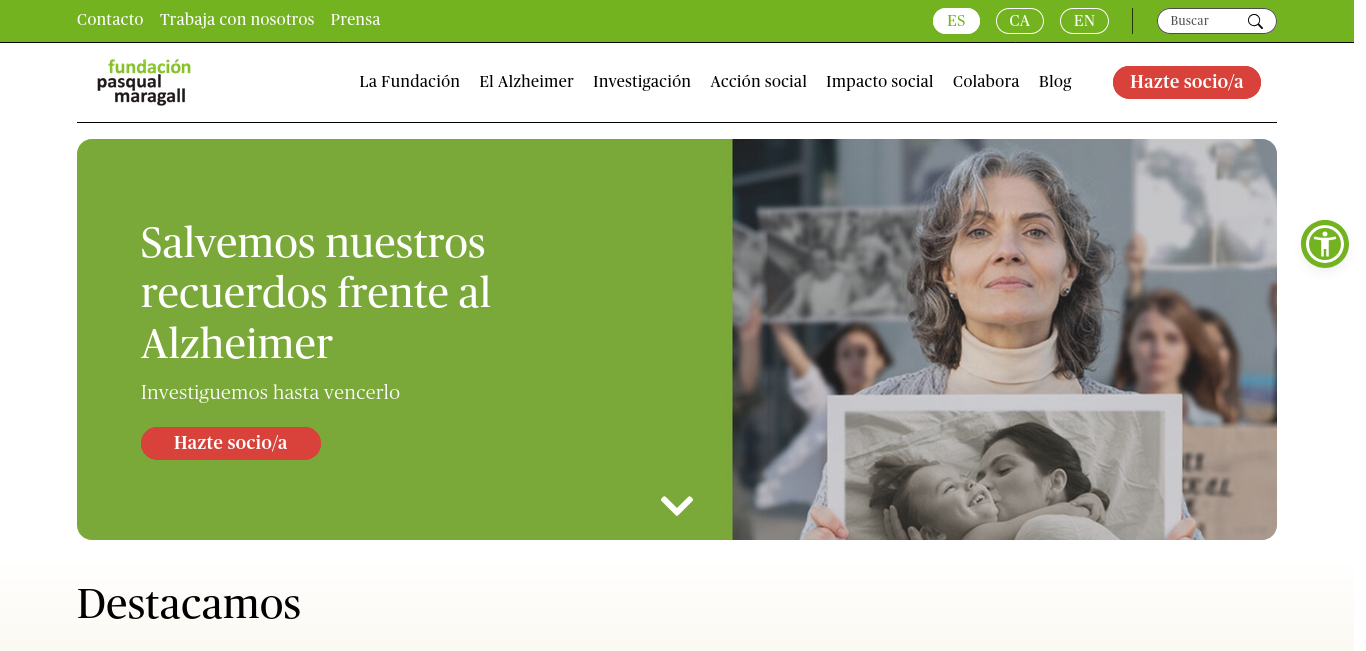The image size is (1366, 651).
Task: Switch language to CA
Action: pos(1019,21)
